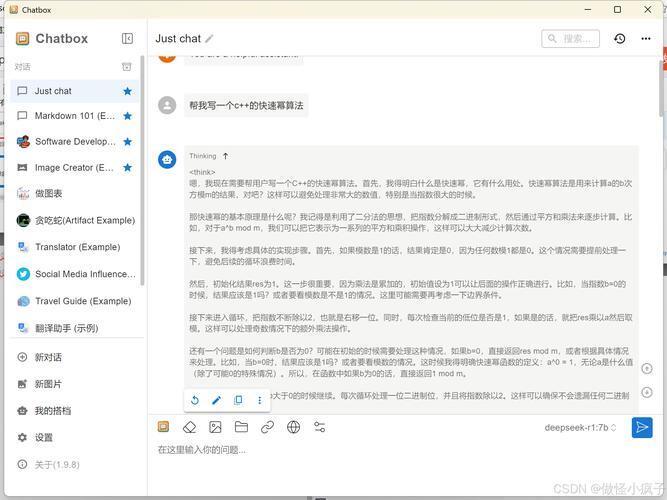Open the Translator (Example) conversation
The height and width of the screenshot is (500, 667).
[x=74, y=247]
